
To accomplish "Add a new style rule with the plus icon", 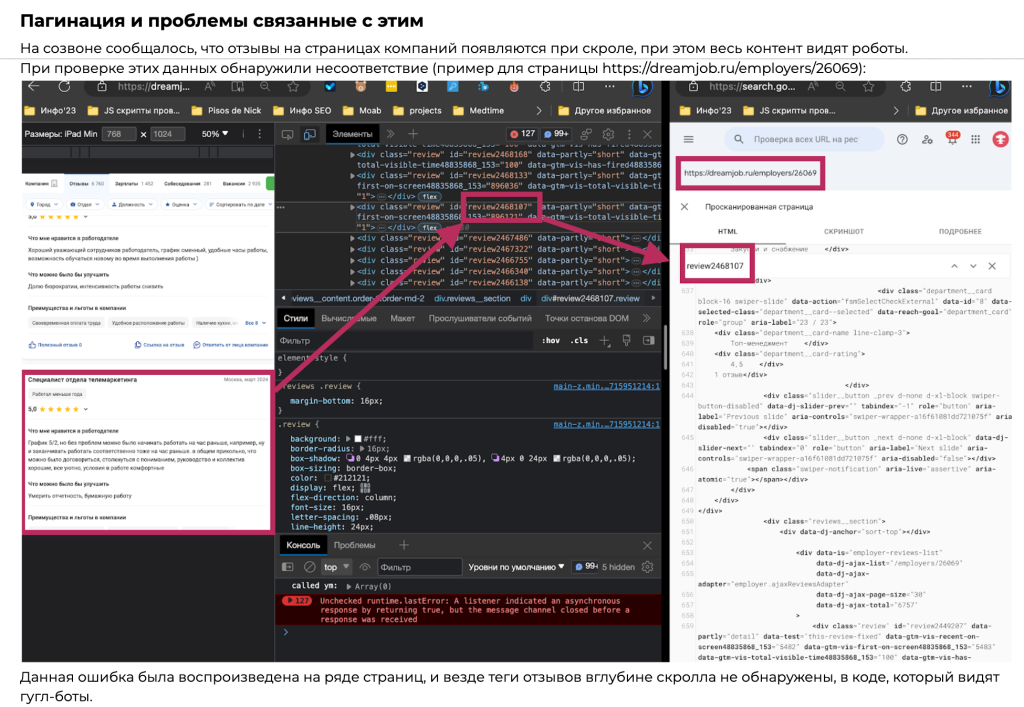I will click(605, 340).
